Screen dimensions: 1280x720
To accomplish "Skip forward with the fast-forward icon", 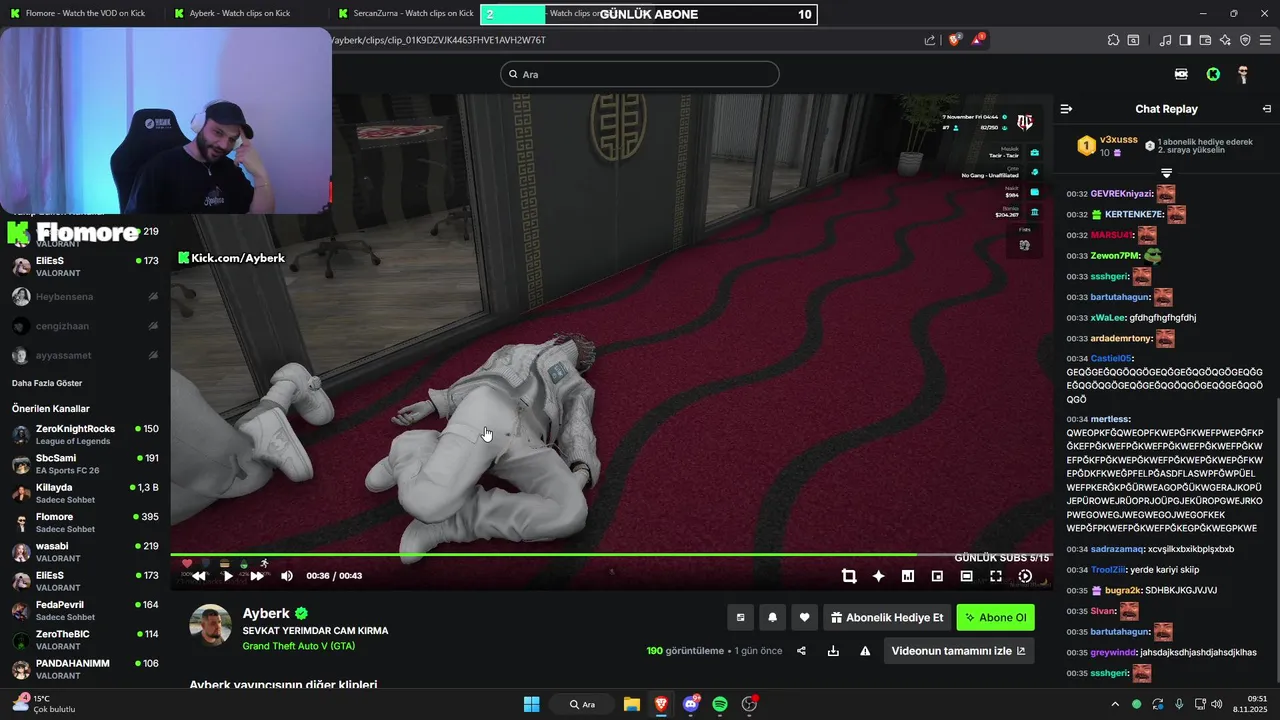I will [257, 576].
